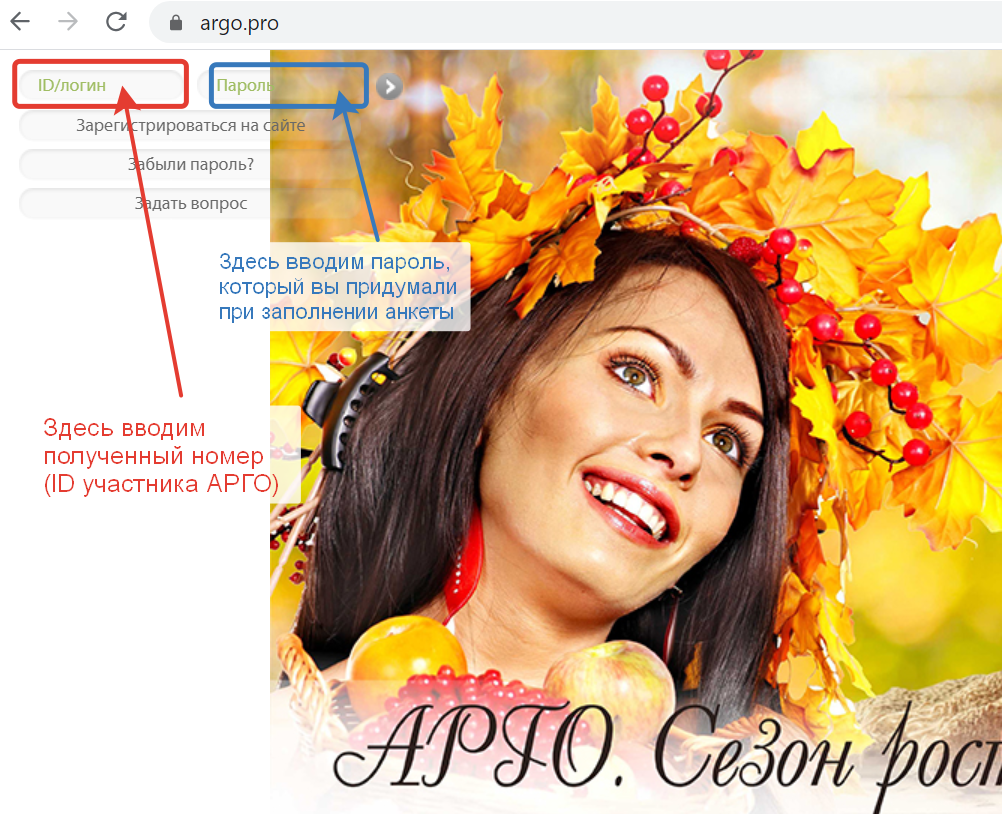Click the browser forward arrow
Image resolution: width=1008 pixels, height=814 pixels.
point(68,22)
